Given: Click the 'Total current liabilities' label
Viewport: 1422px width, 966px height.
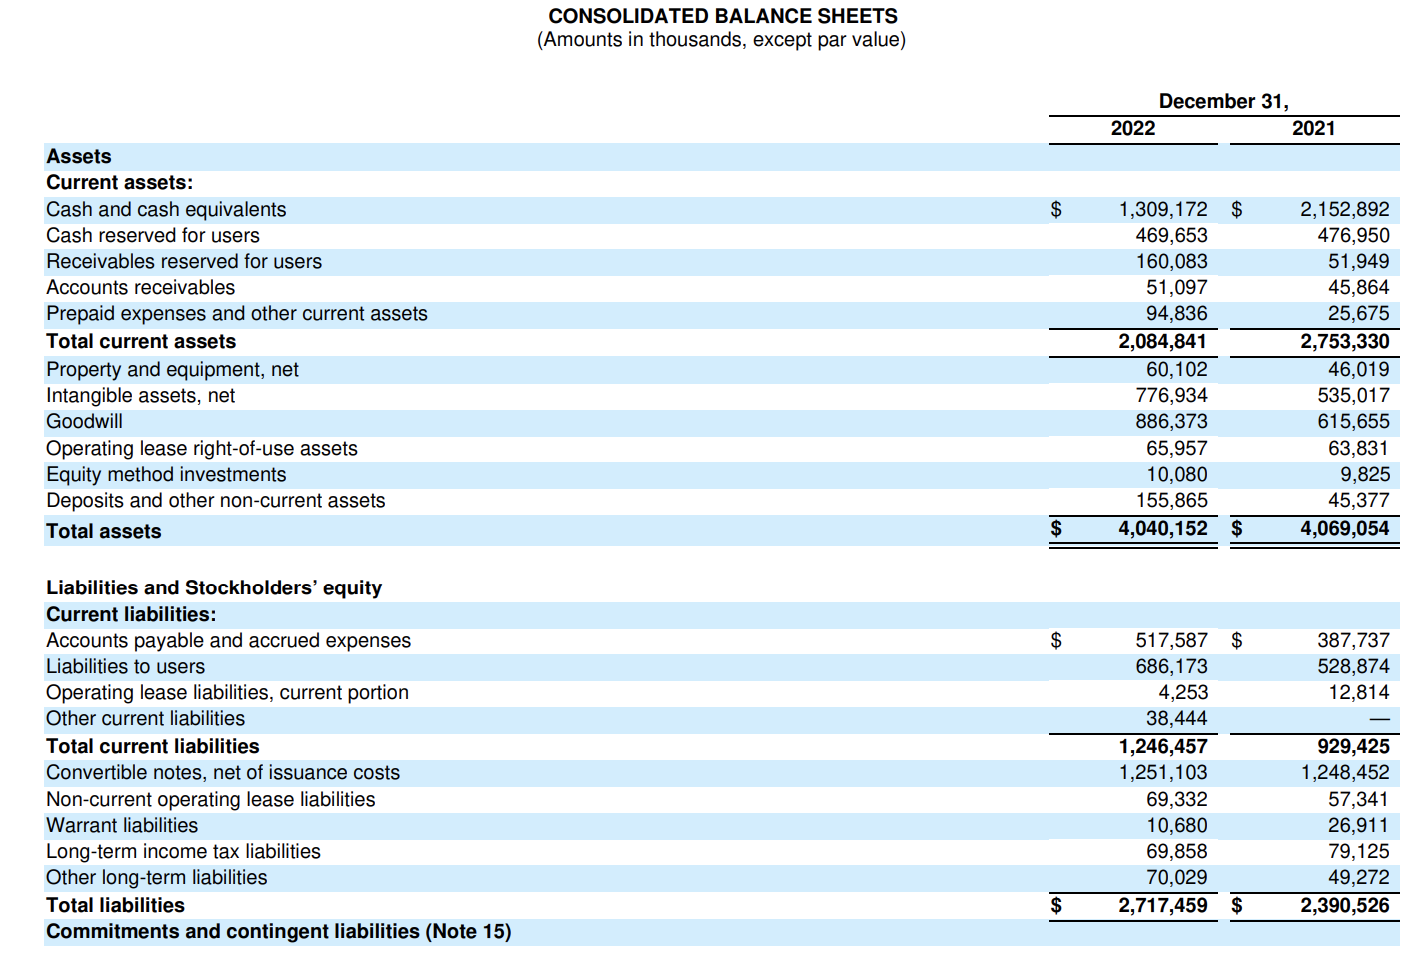Looking at the screenshot, I should pos(152,746).
